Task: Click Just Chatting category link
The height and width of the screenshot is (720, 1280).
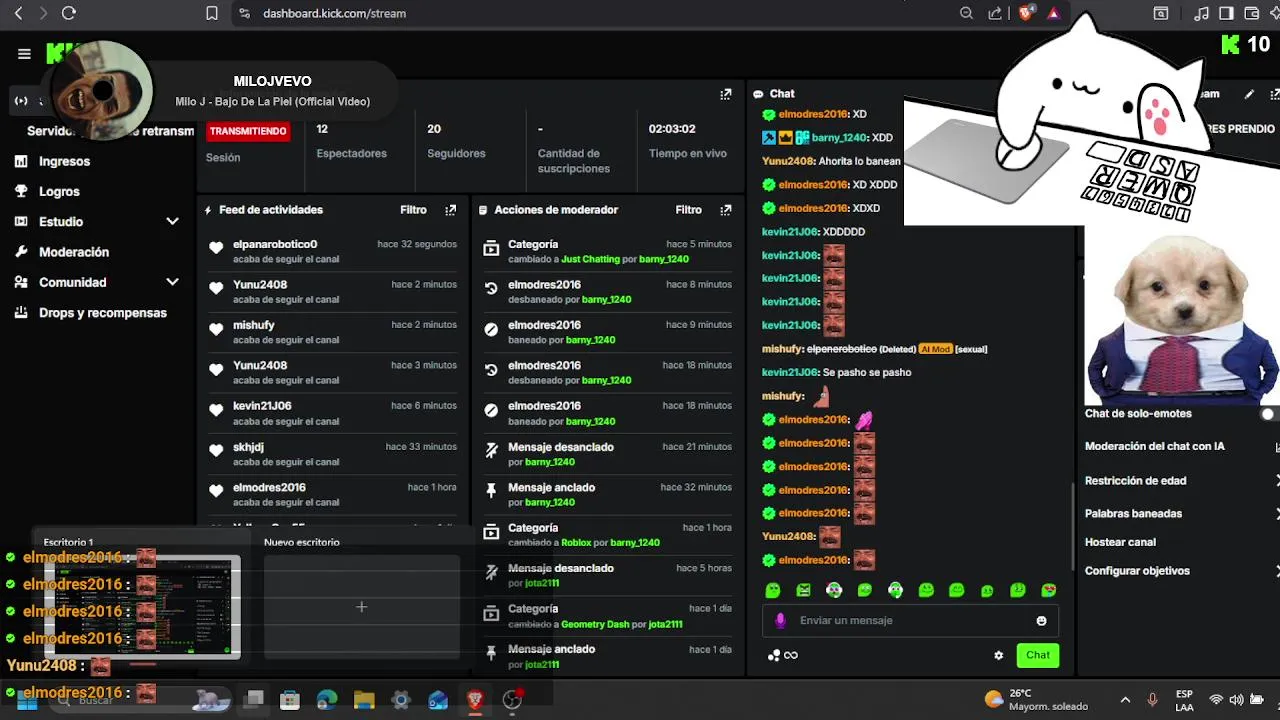Action: tap(591, 259)
